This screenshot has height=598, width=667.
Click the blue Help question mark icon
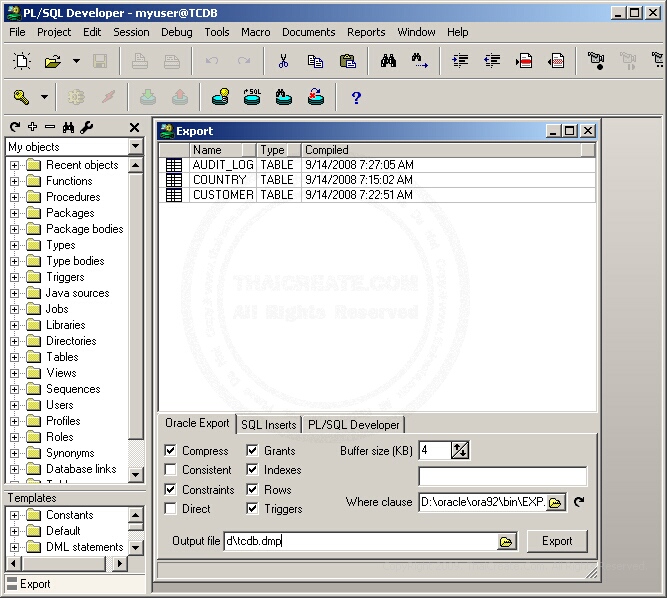click(356, 97)
